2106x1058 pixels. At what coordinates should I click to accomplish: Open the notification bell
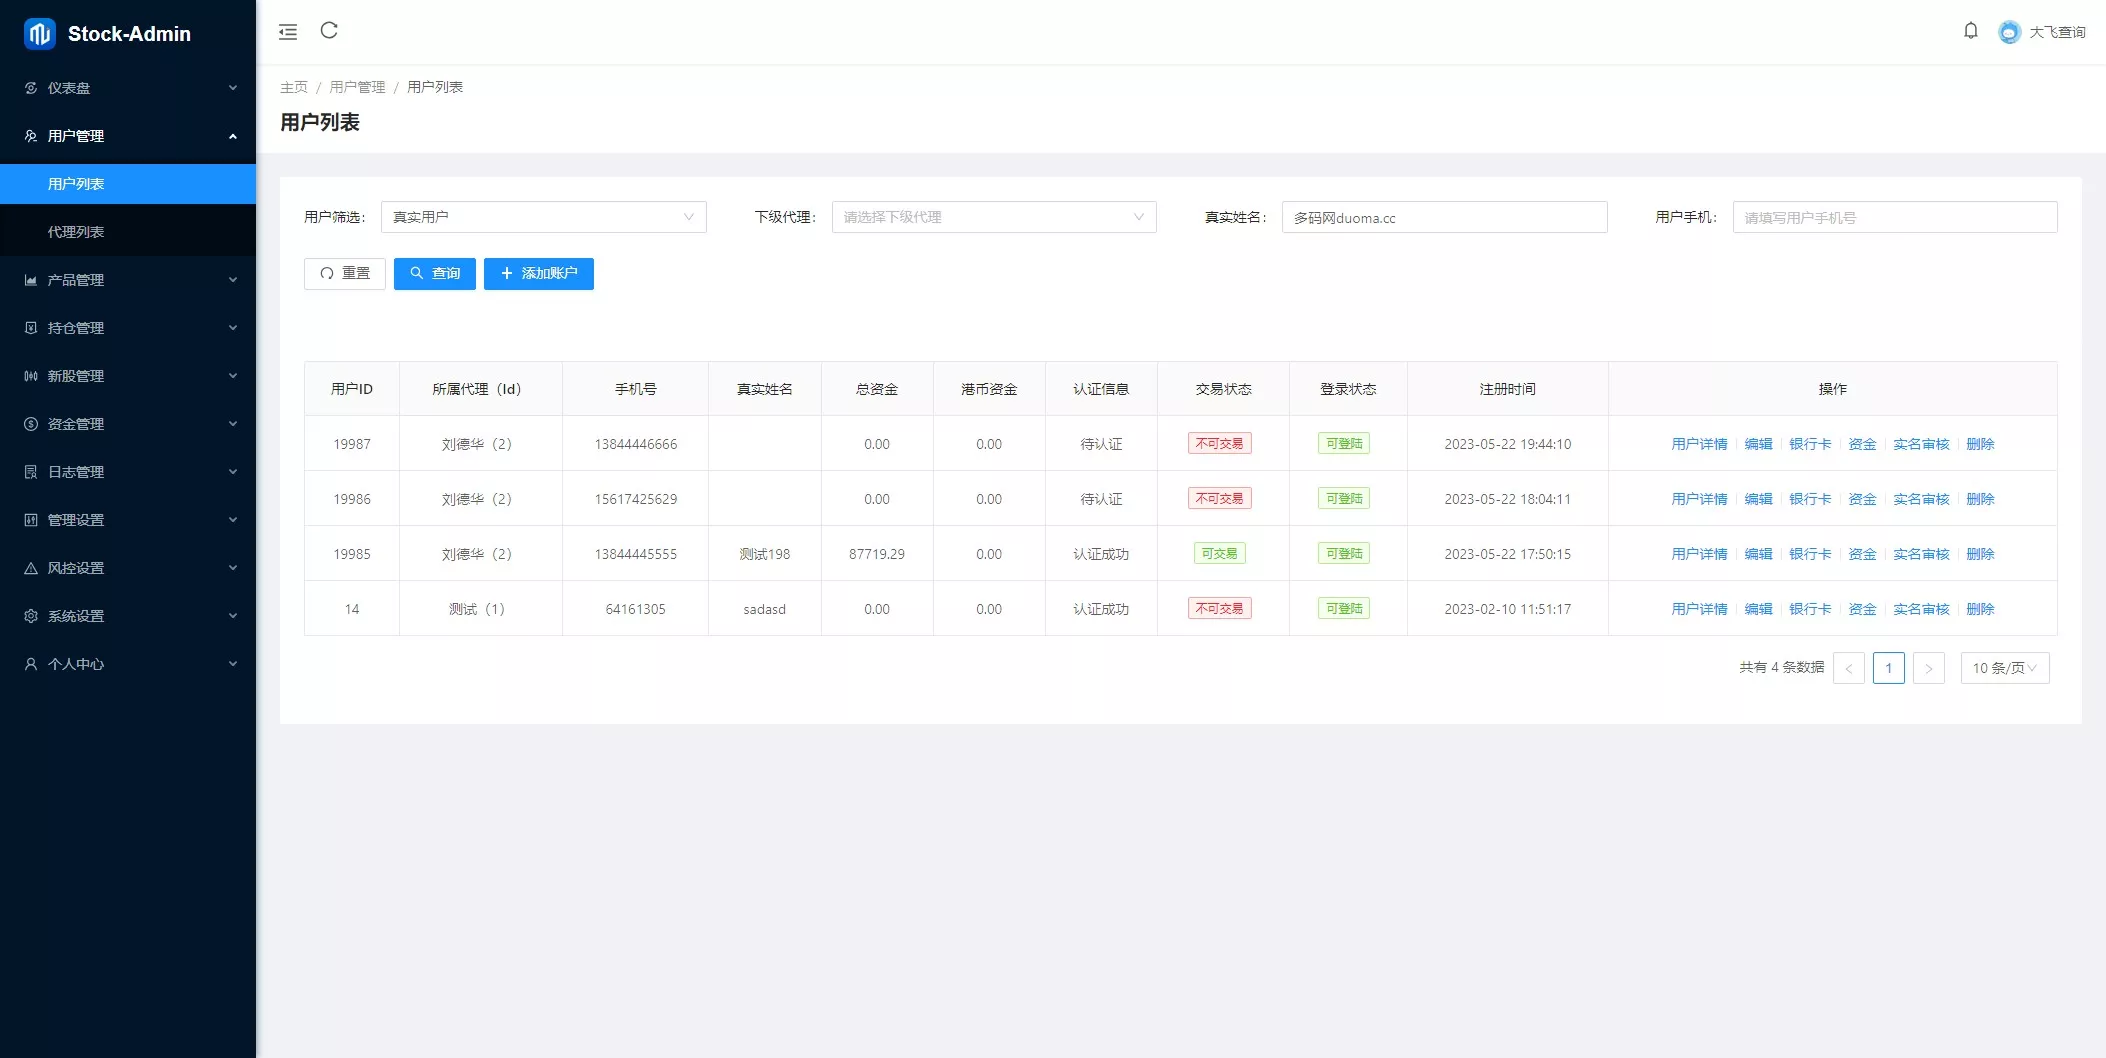coord(1970,31)
